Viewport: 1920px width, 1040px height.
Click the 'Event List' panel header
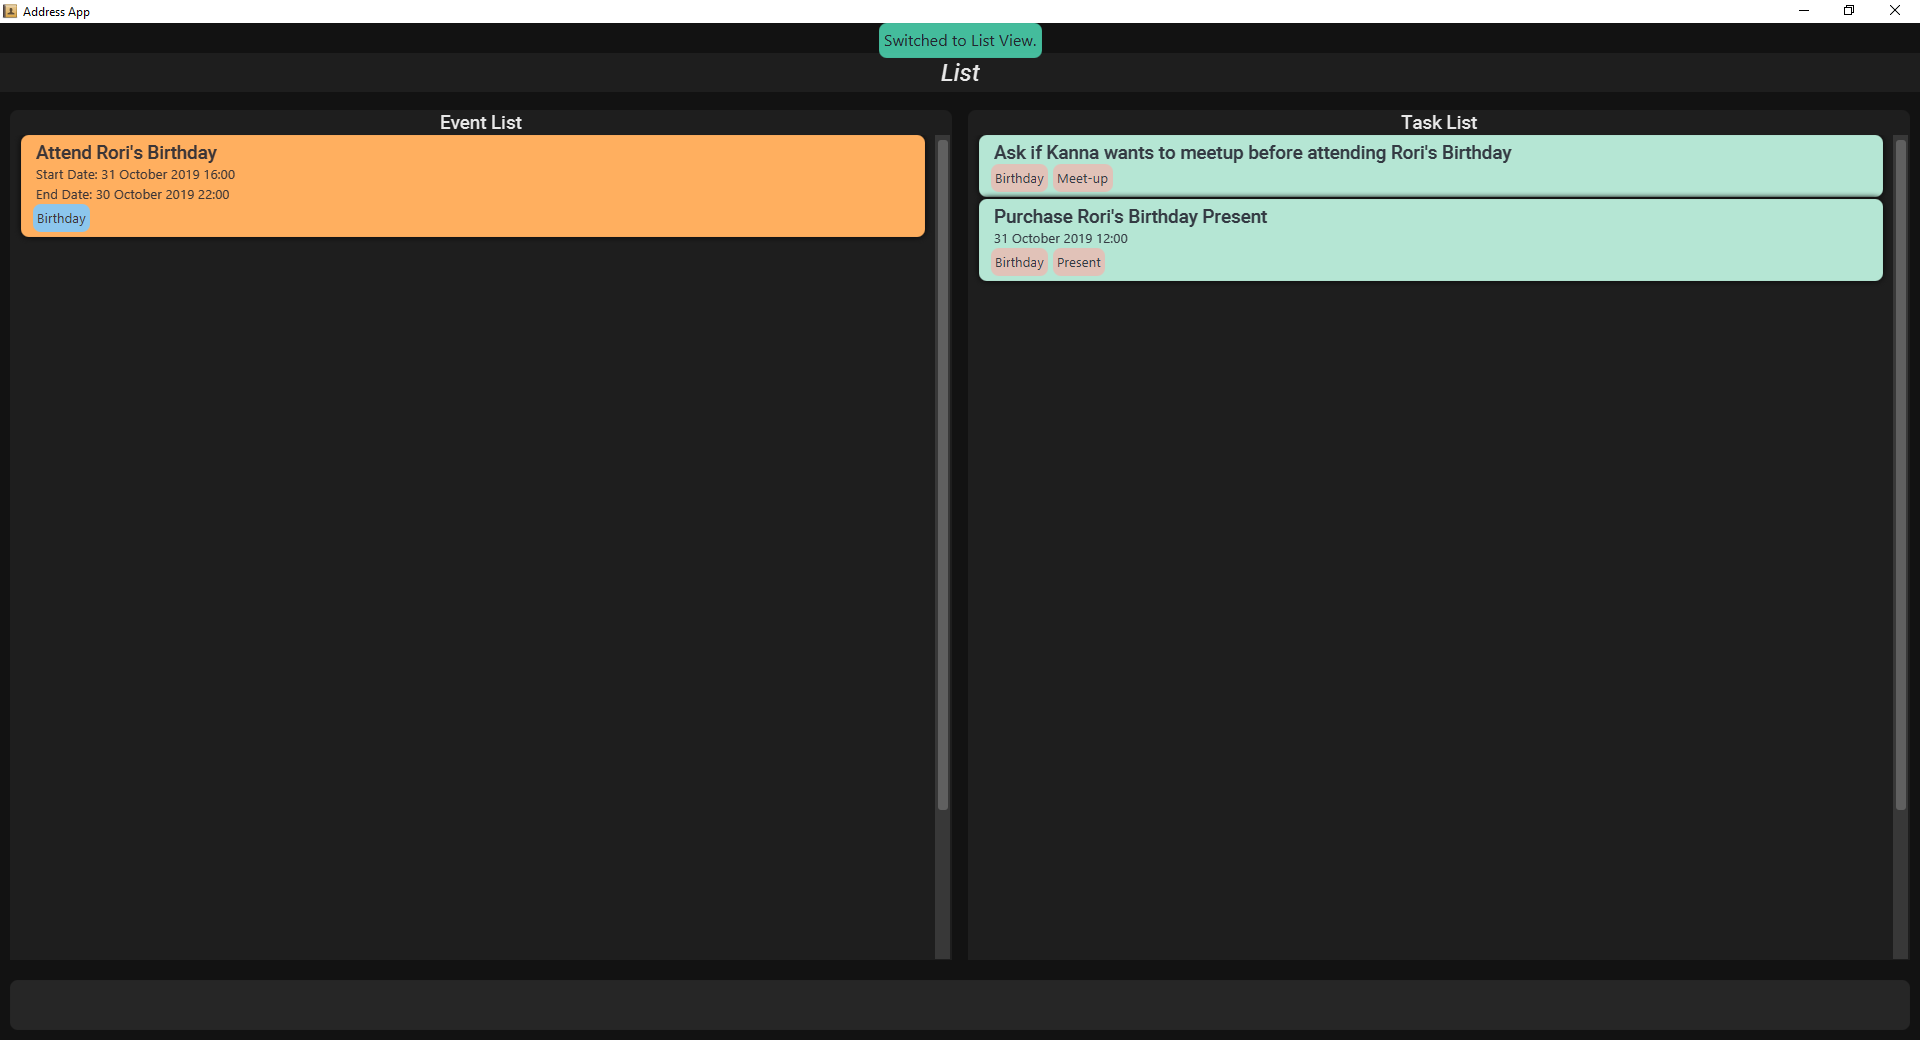(x=480, y=123)
